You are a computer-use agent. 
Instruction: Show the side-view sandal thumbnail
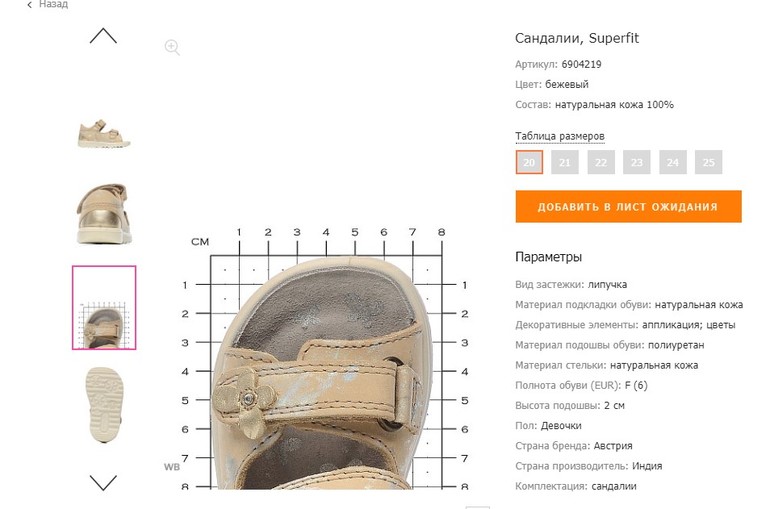[104, 132]
